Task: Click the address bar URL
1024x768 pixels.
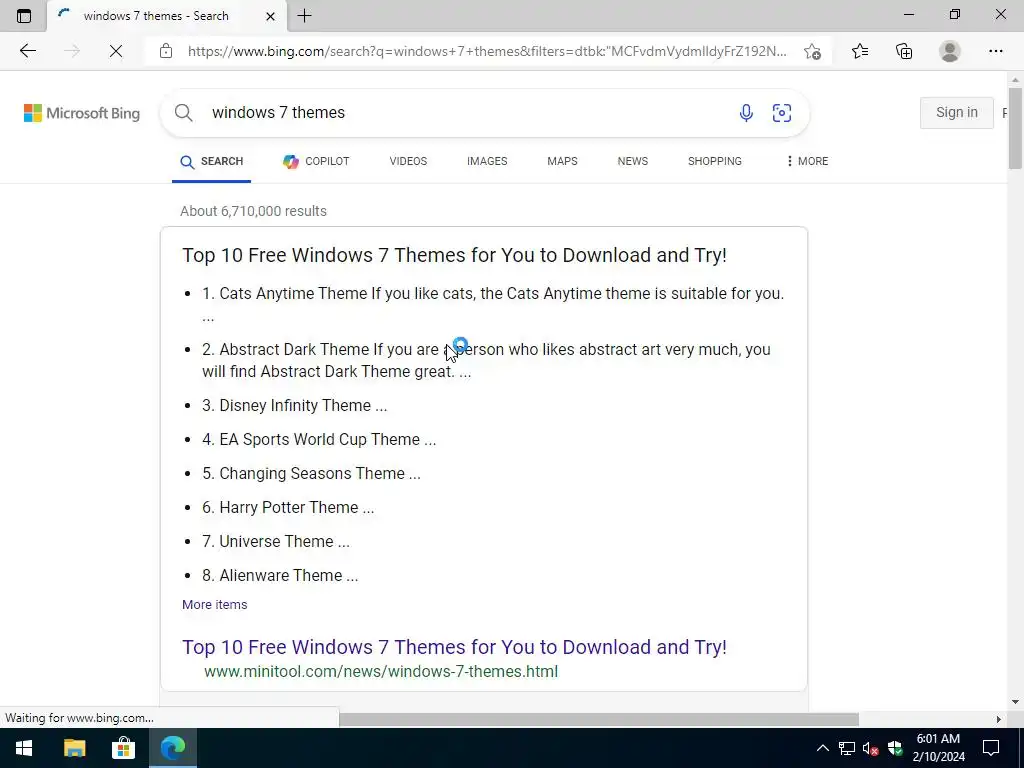Action: tap(487, 51)
